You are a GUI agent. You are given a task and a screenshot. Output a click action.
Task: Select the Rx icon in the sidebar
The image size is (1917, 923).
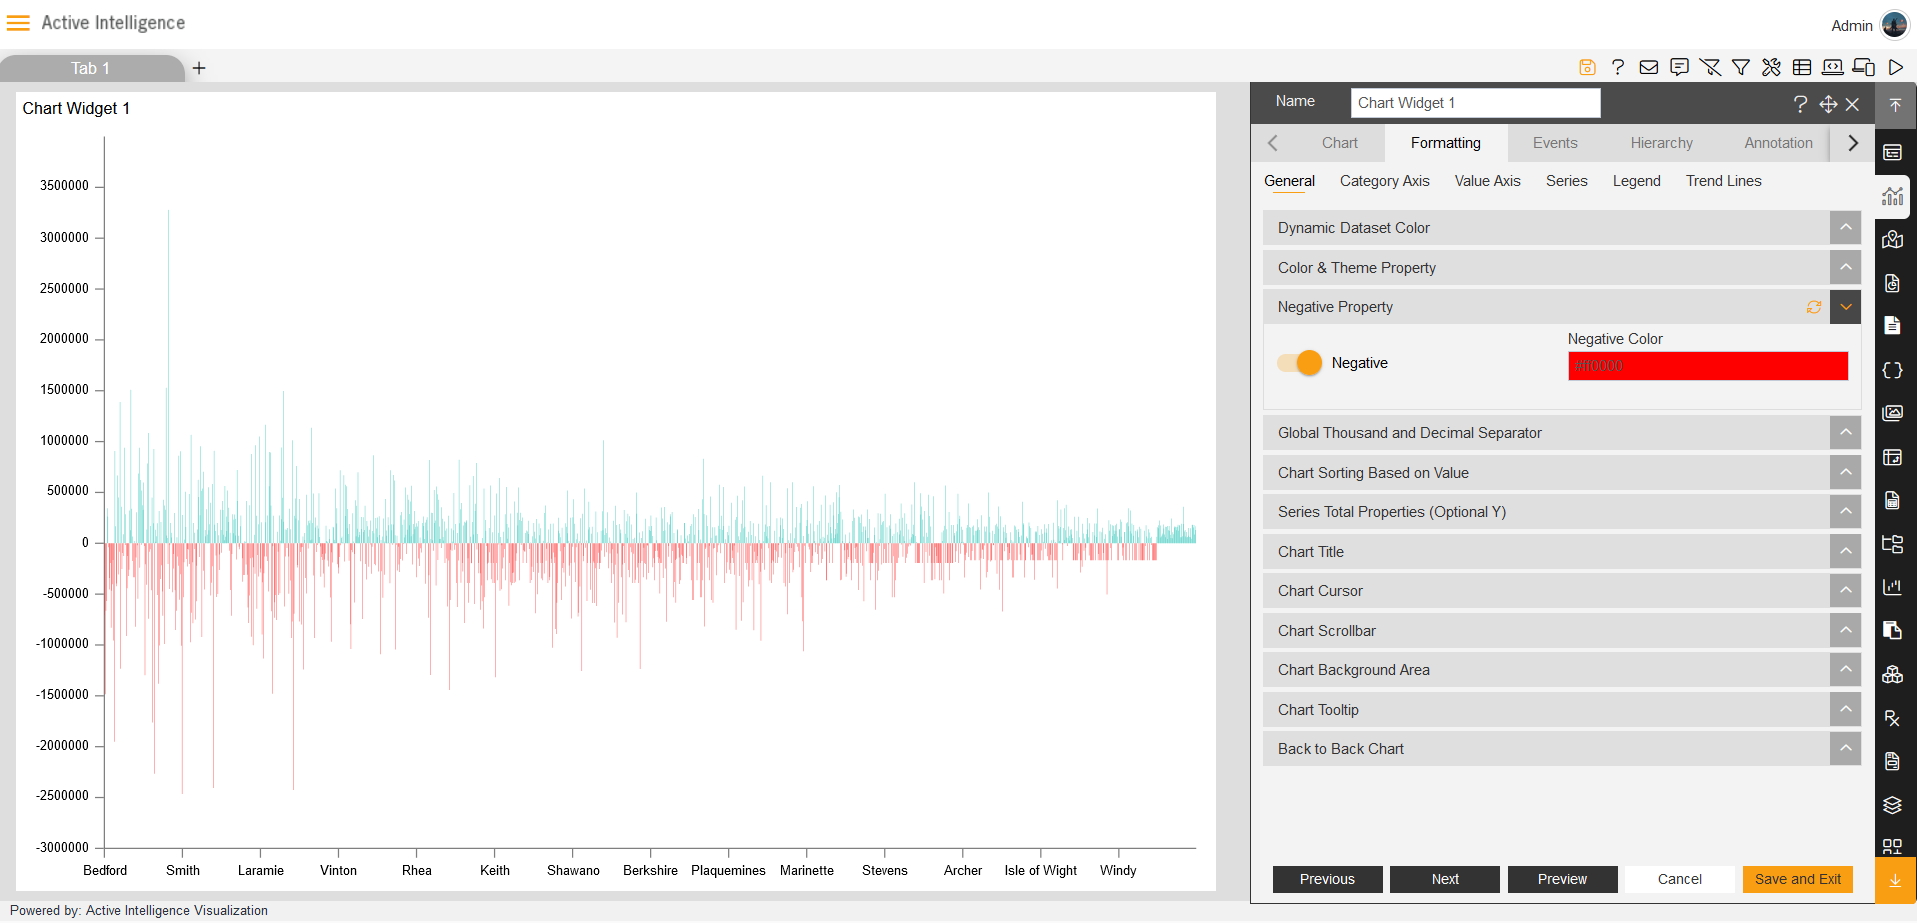[1893, 718]
